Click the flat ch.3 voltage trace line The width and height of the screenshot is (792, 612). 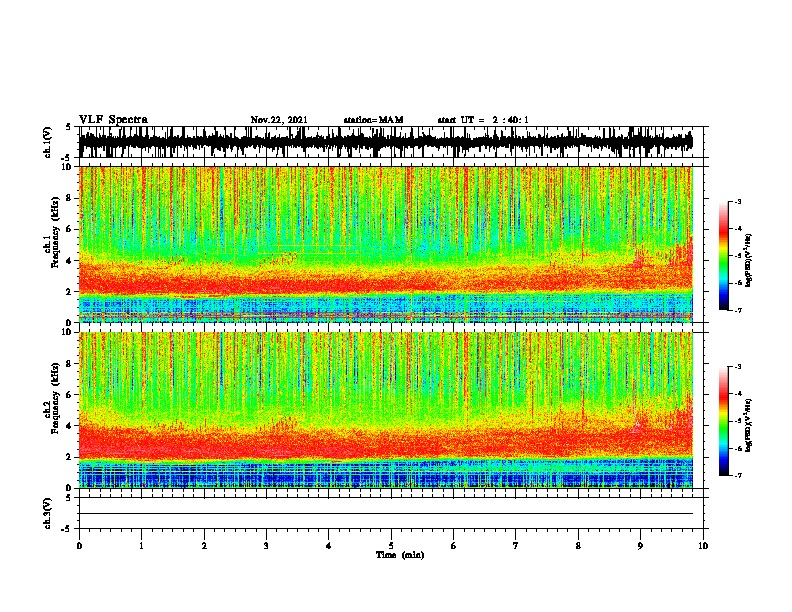[x=386, y=514]
